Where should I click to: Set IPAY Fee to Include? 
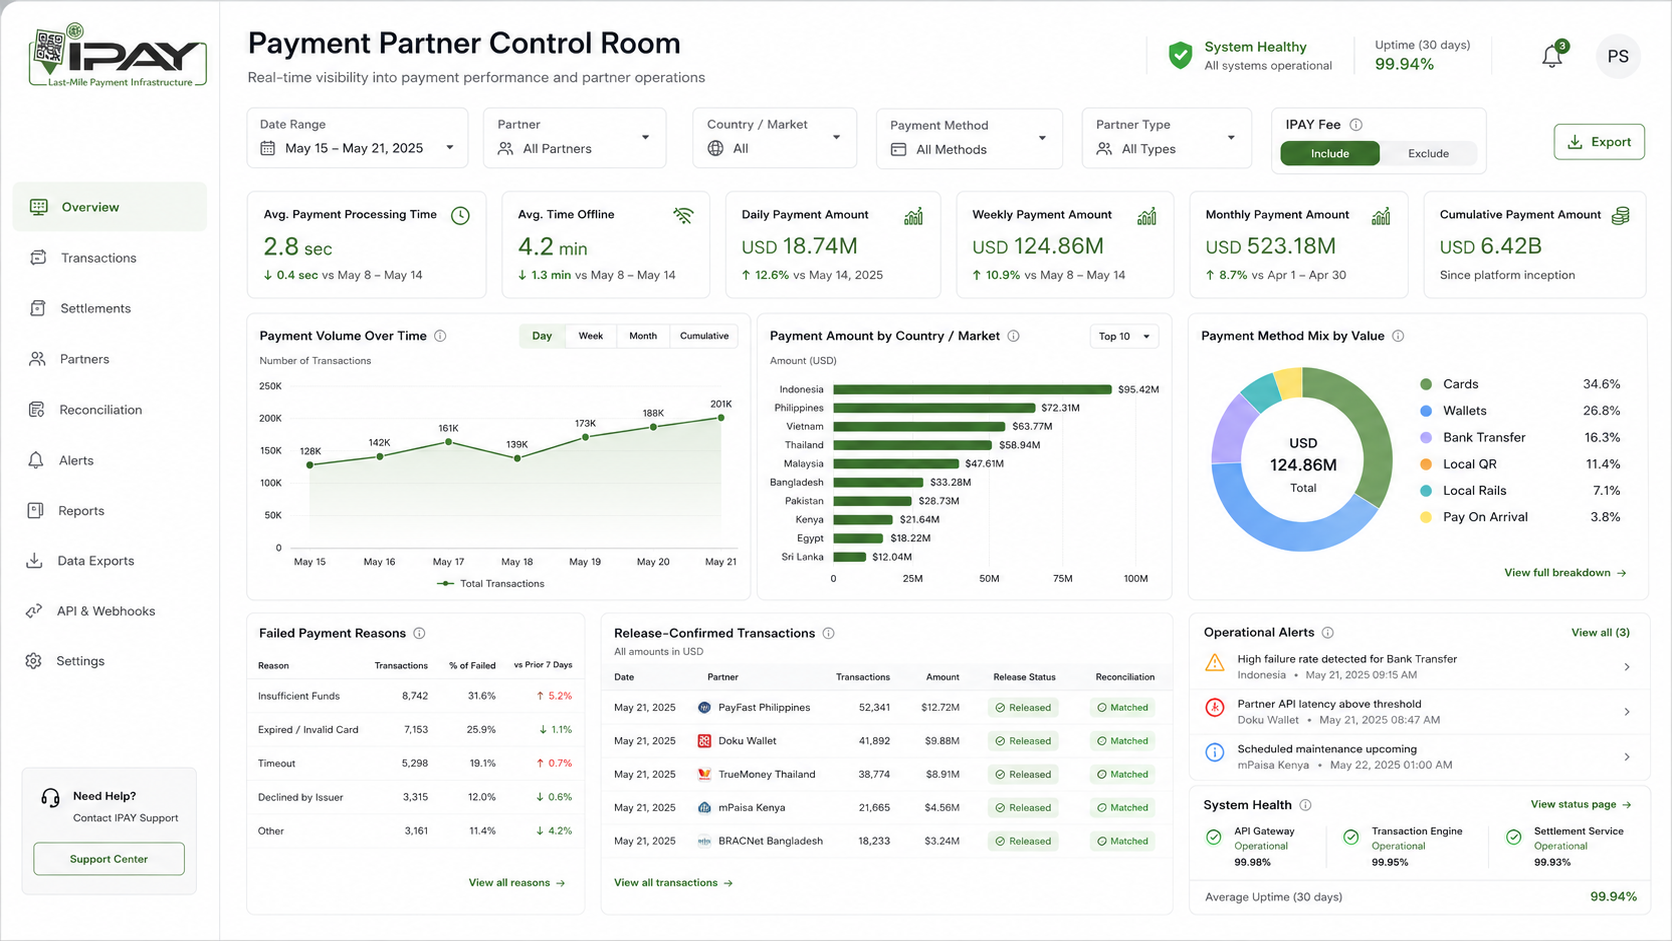(x=1330, y=153)
